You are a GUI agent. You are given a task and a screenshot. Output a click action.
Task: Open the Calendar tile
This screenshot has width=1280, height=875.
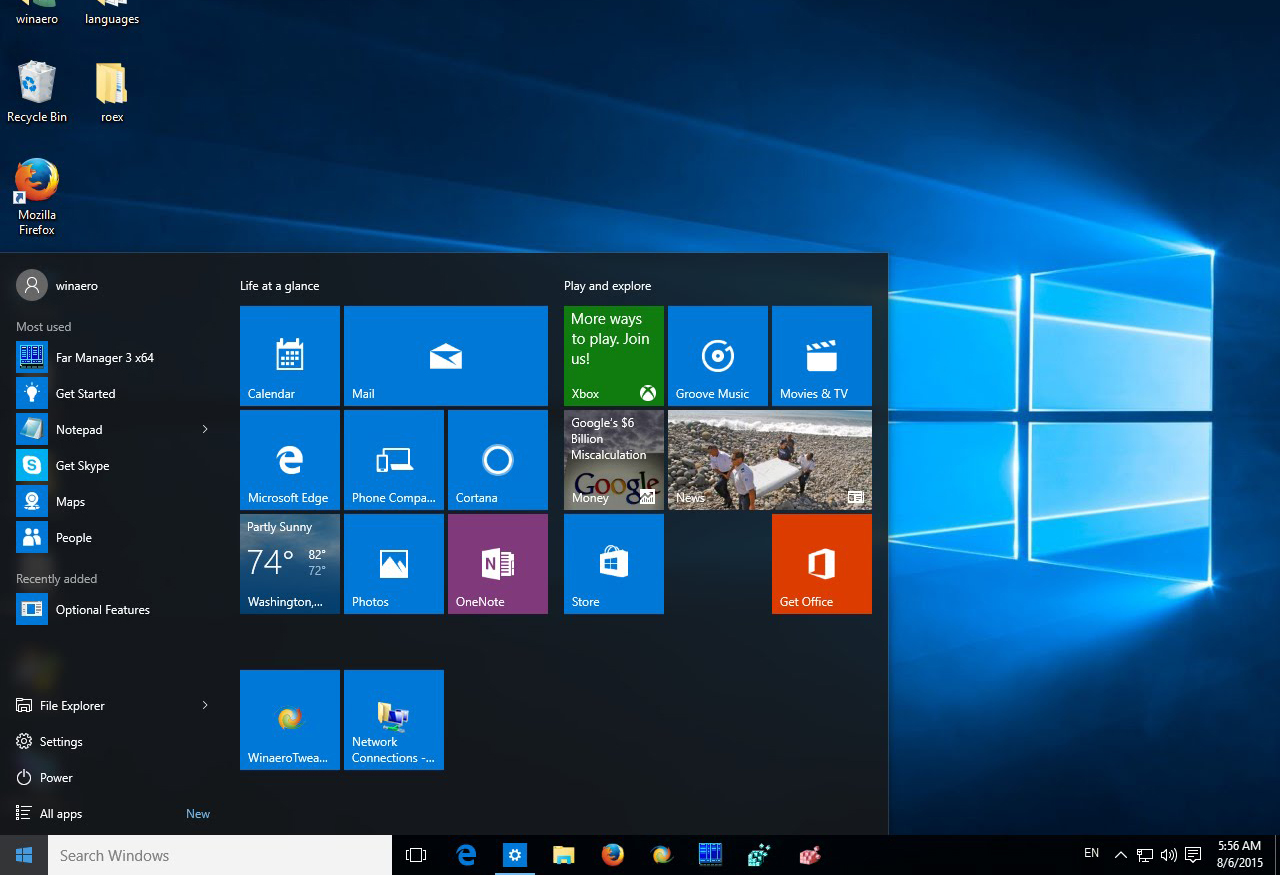pyautogui.click(x=290, y=356)
